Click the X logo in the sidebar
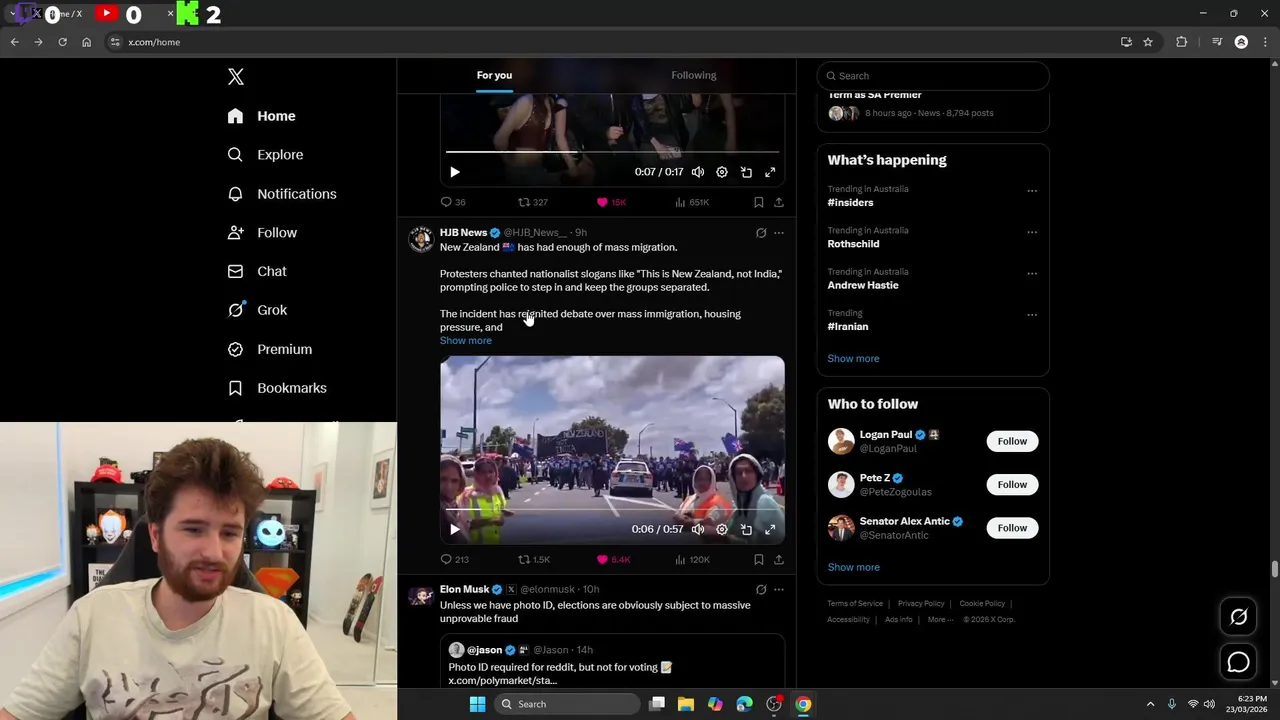This screenshot has height=720, width=1280. pyautogui.click(x=236, y=77)
